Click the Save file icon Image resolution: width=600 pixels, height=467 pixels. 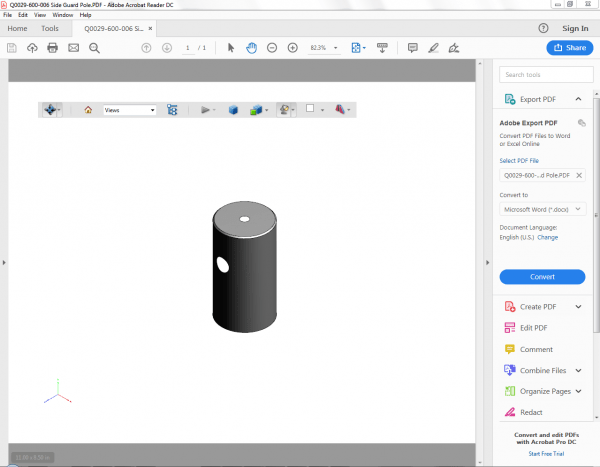(12, 48)
